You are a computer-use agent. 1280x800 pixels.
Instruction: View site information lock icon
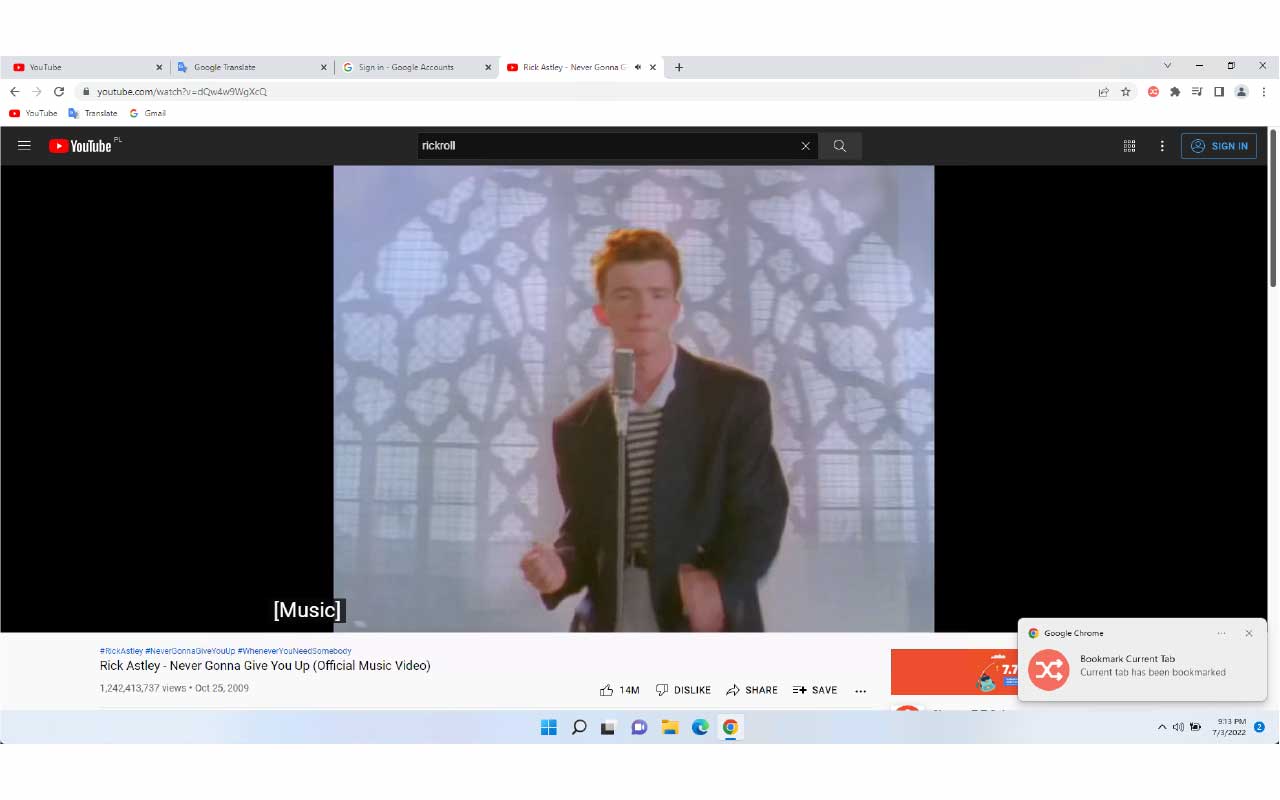click(x=86, y=91)
